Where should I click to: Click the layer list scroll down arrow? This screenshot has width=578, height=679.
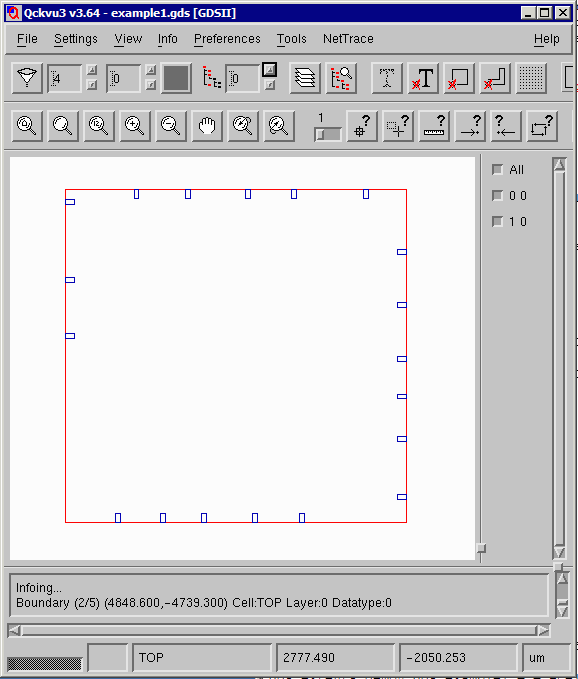pos(559,552)
